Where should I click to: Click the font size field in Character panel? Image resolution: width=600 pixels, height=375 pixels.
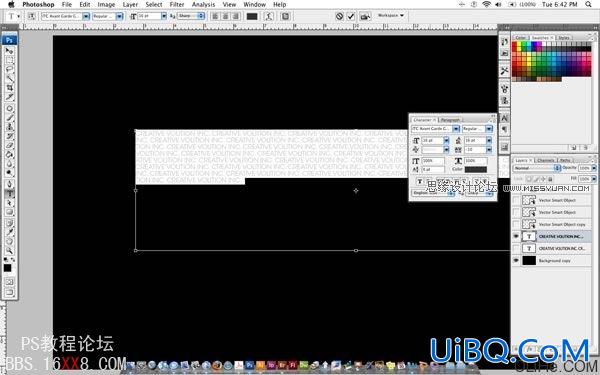[432, 140]
